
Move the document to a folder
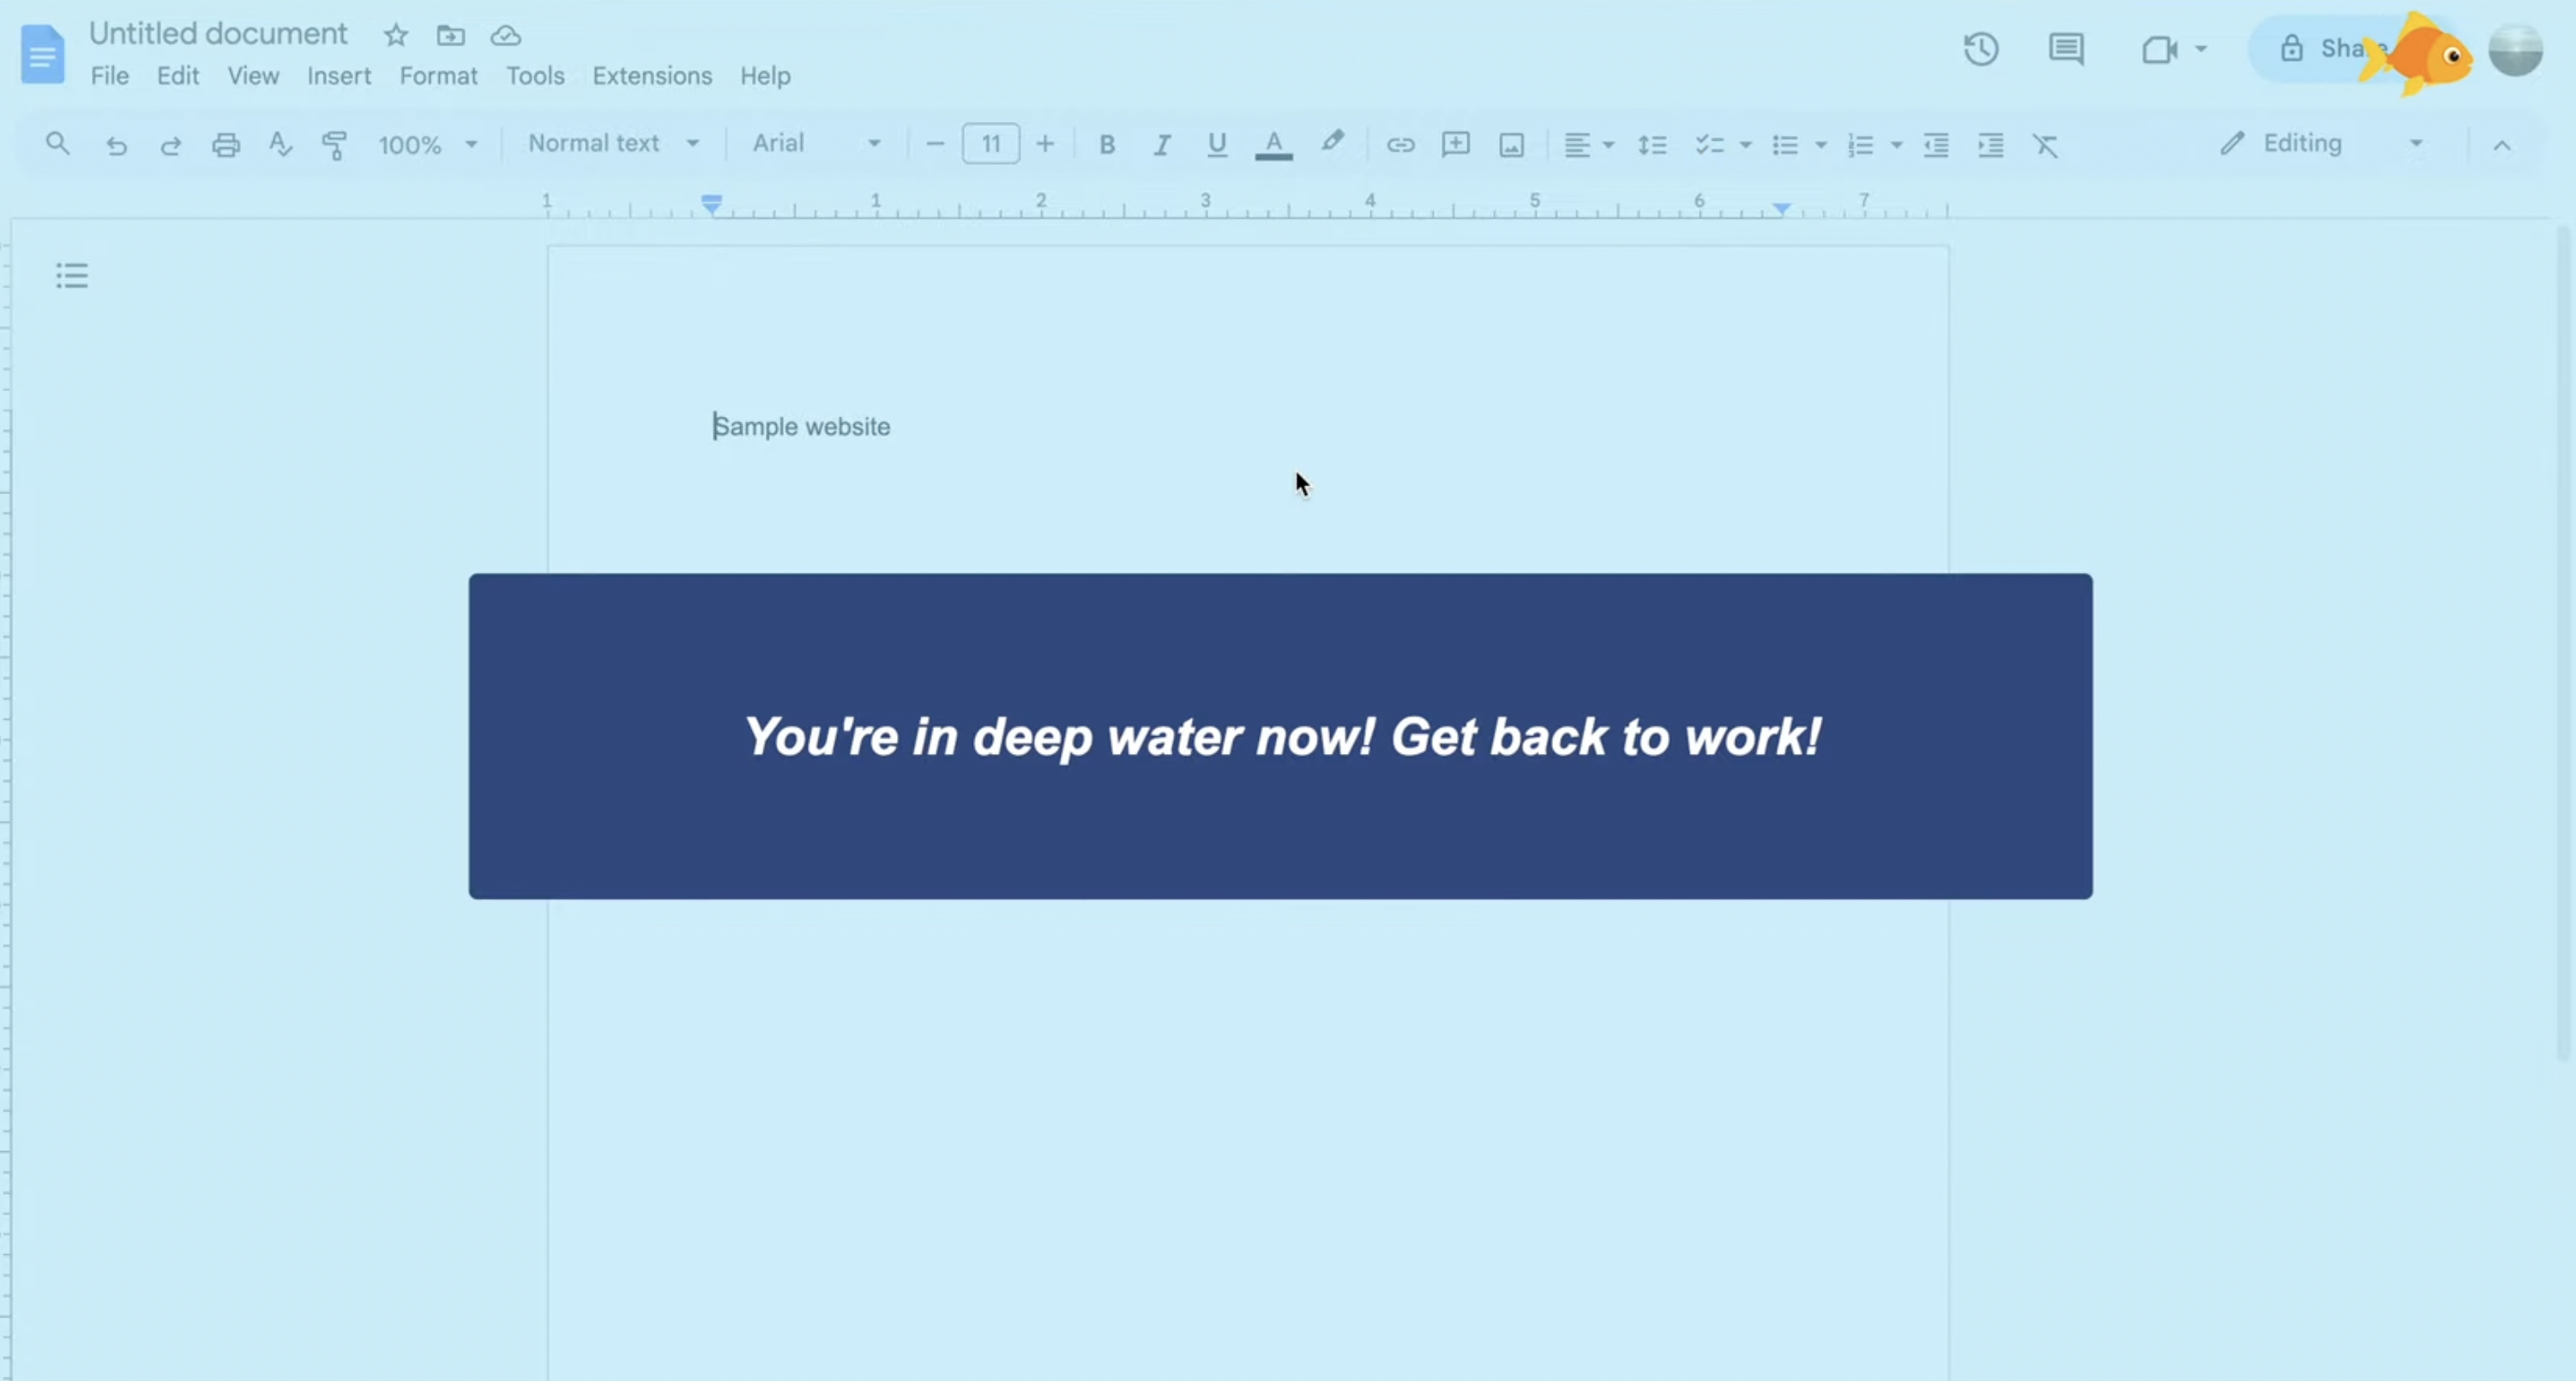451,36
